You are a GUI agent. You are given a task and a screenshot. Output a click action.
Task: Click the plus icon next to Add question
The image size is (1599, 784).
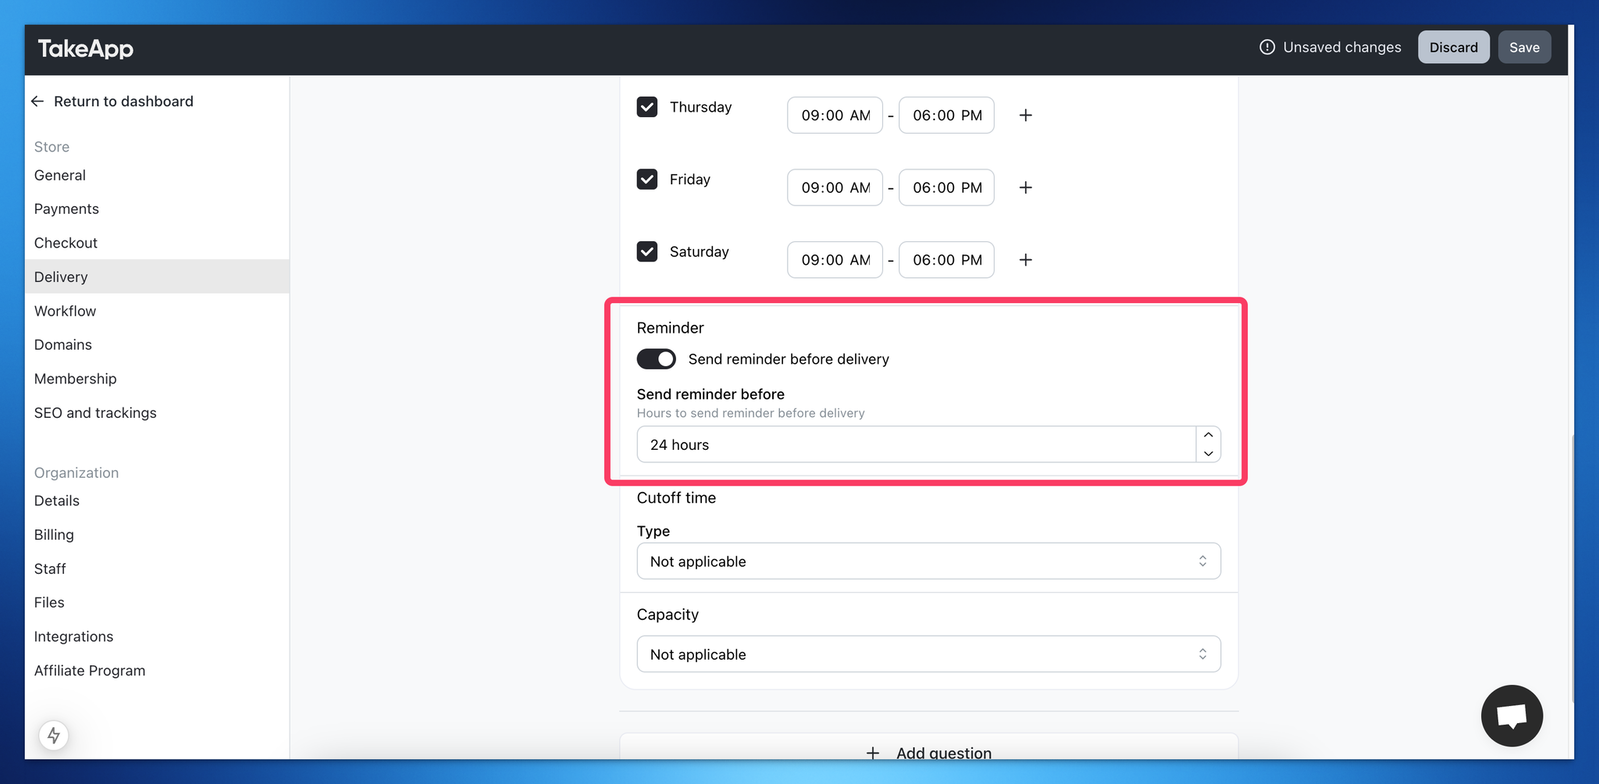[873, 753]
